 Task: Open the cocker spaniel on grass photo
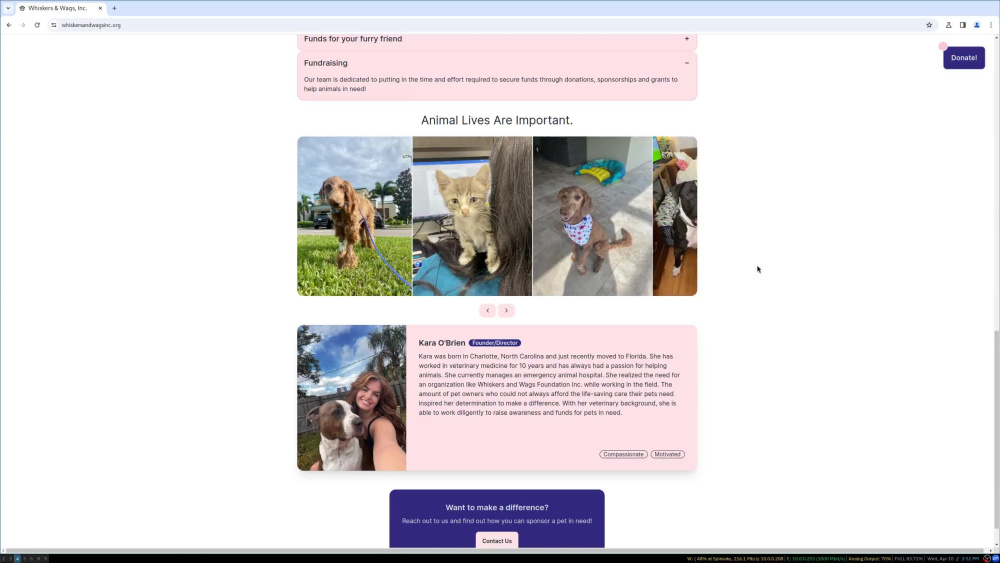pos(355,216)
